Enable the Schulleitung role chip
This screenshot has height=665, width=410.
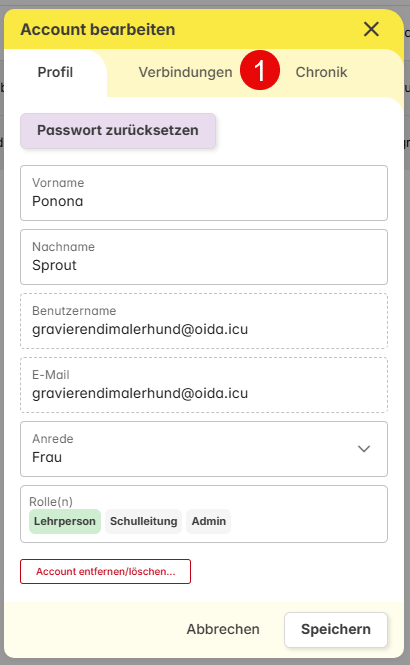point(144,521)
